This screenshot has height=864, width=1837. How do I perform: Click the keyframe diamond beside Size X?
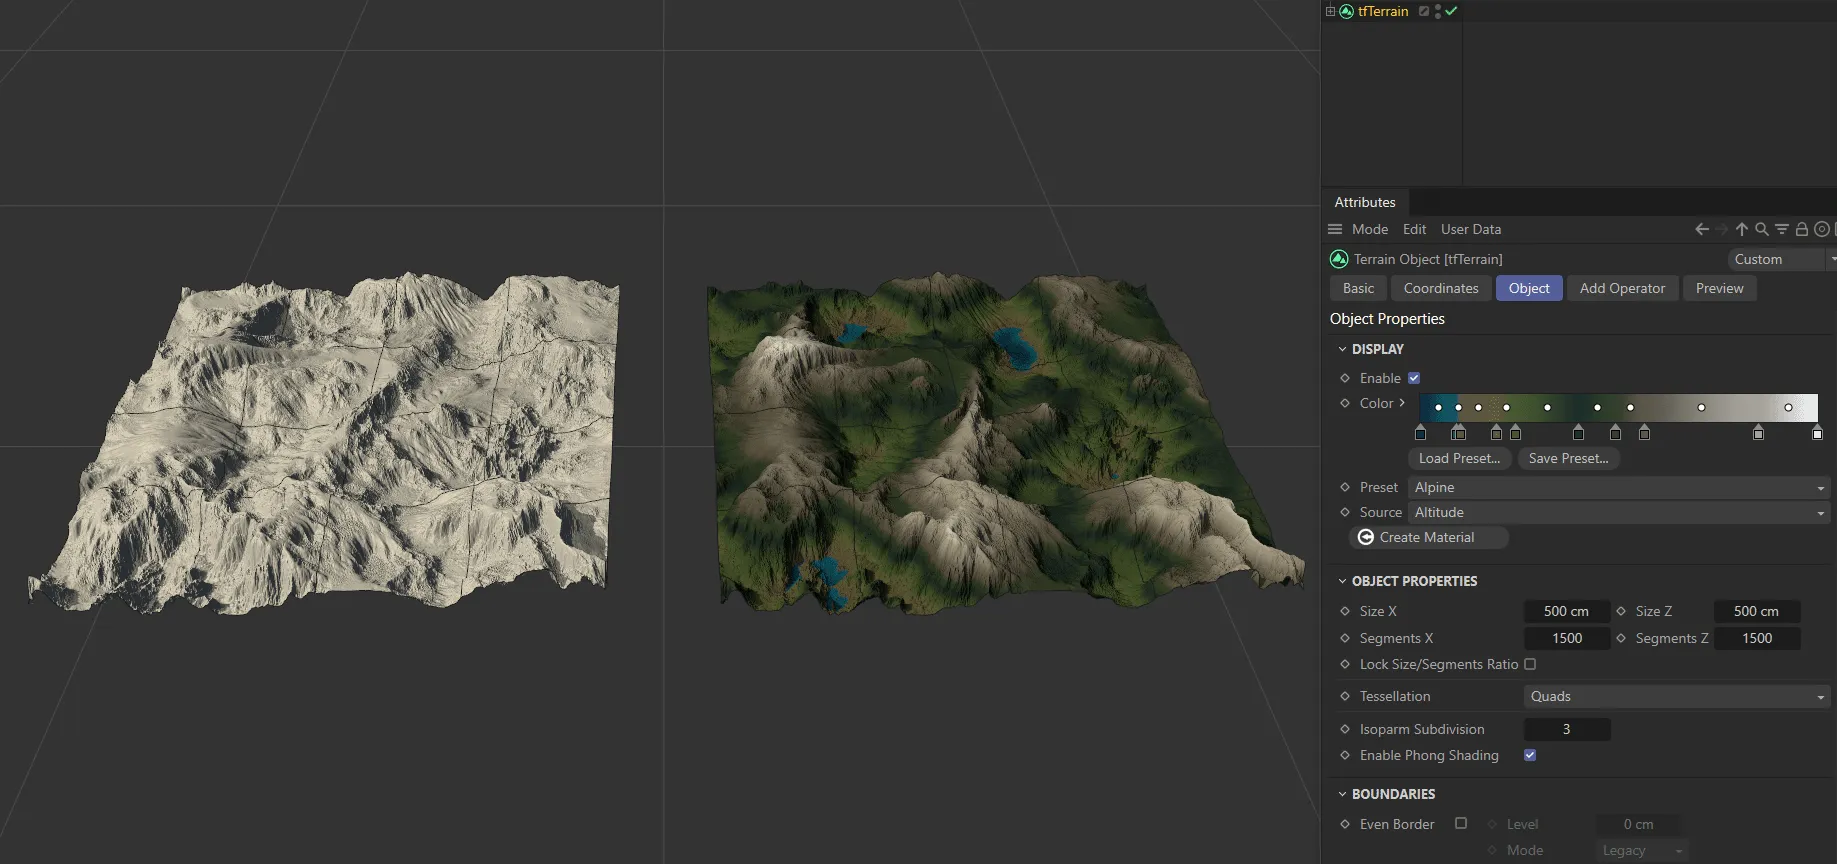pos(1345,611)
